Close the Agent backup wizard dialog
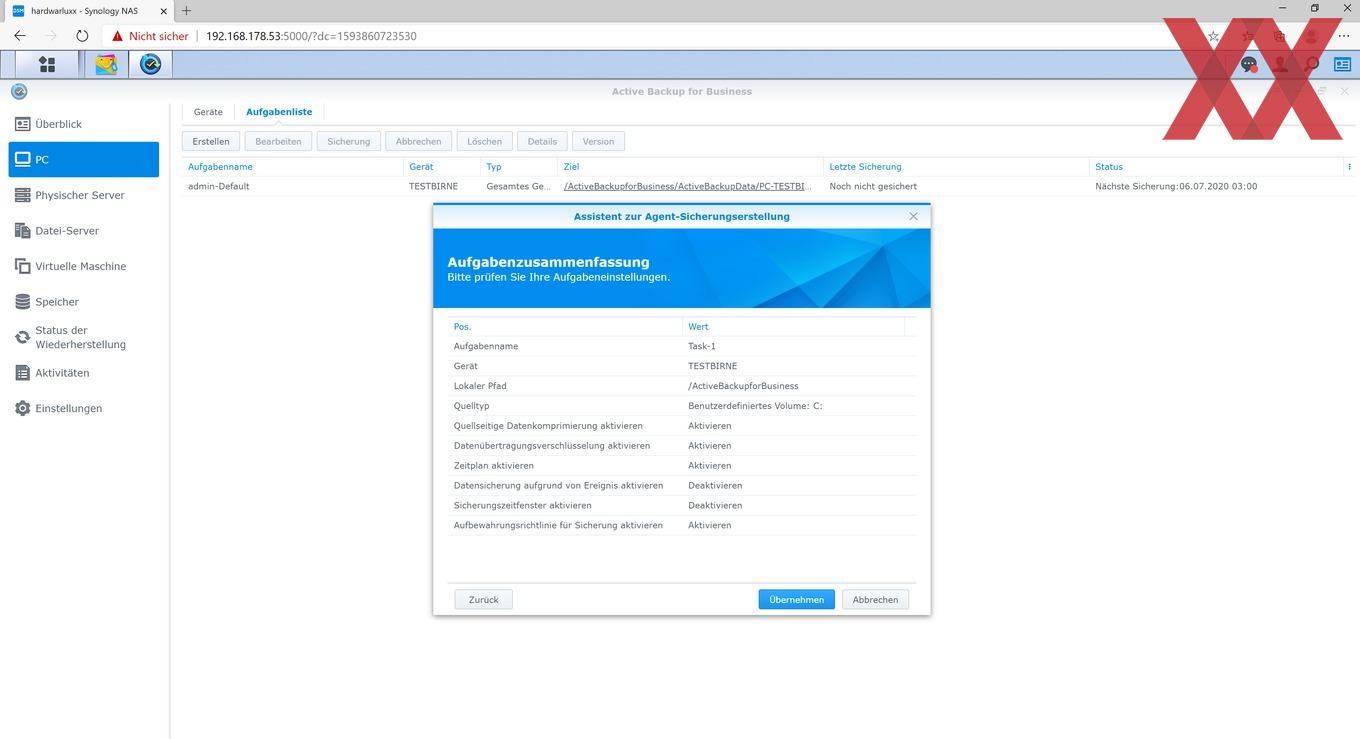Image resolution: width=1360 pixels, height=739 pixels. (913, 216)
